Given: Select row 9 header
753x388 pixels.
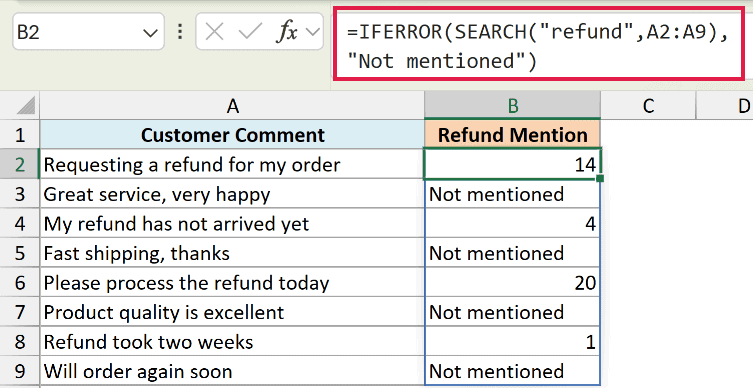Looking at the screenshot, I should (20, 371).
